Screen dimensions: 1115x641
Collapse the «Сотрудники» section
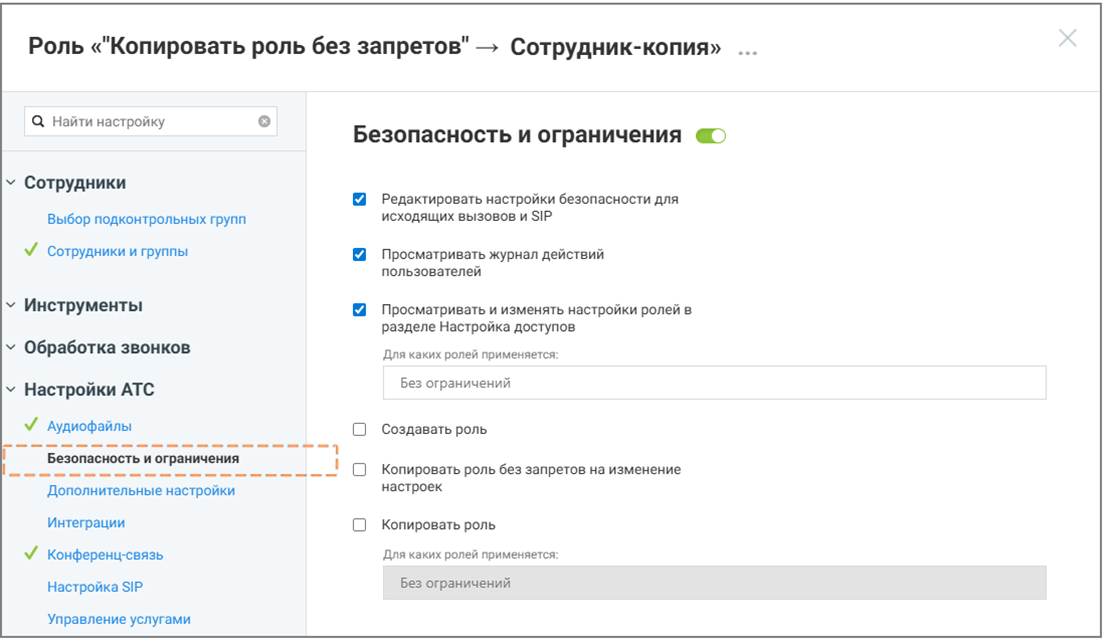click(x=11, y=183)
